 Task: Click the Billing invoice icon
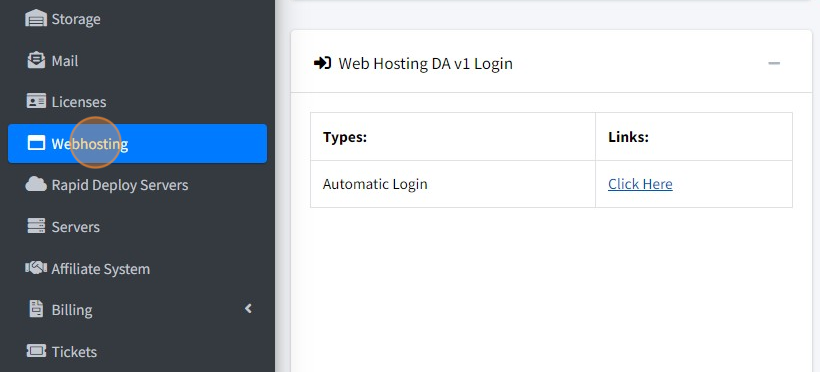(x=36, y=310)
